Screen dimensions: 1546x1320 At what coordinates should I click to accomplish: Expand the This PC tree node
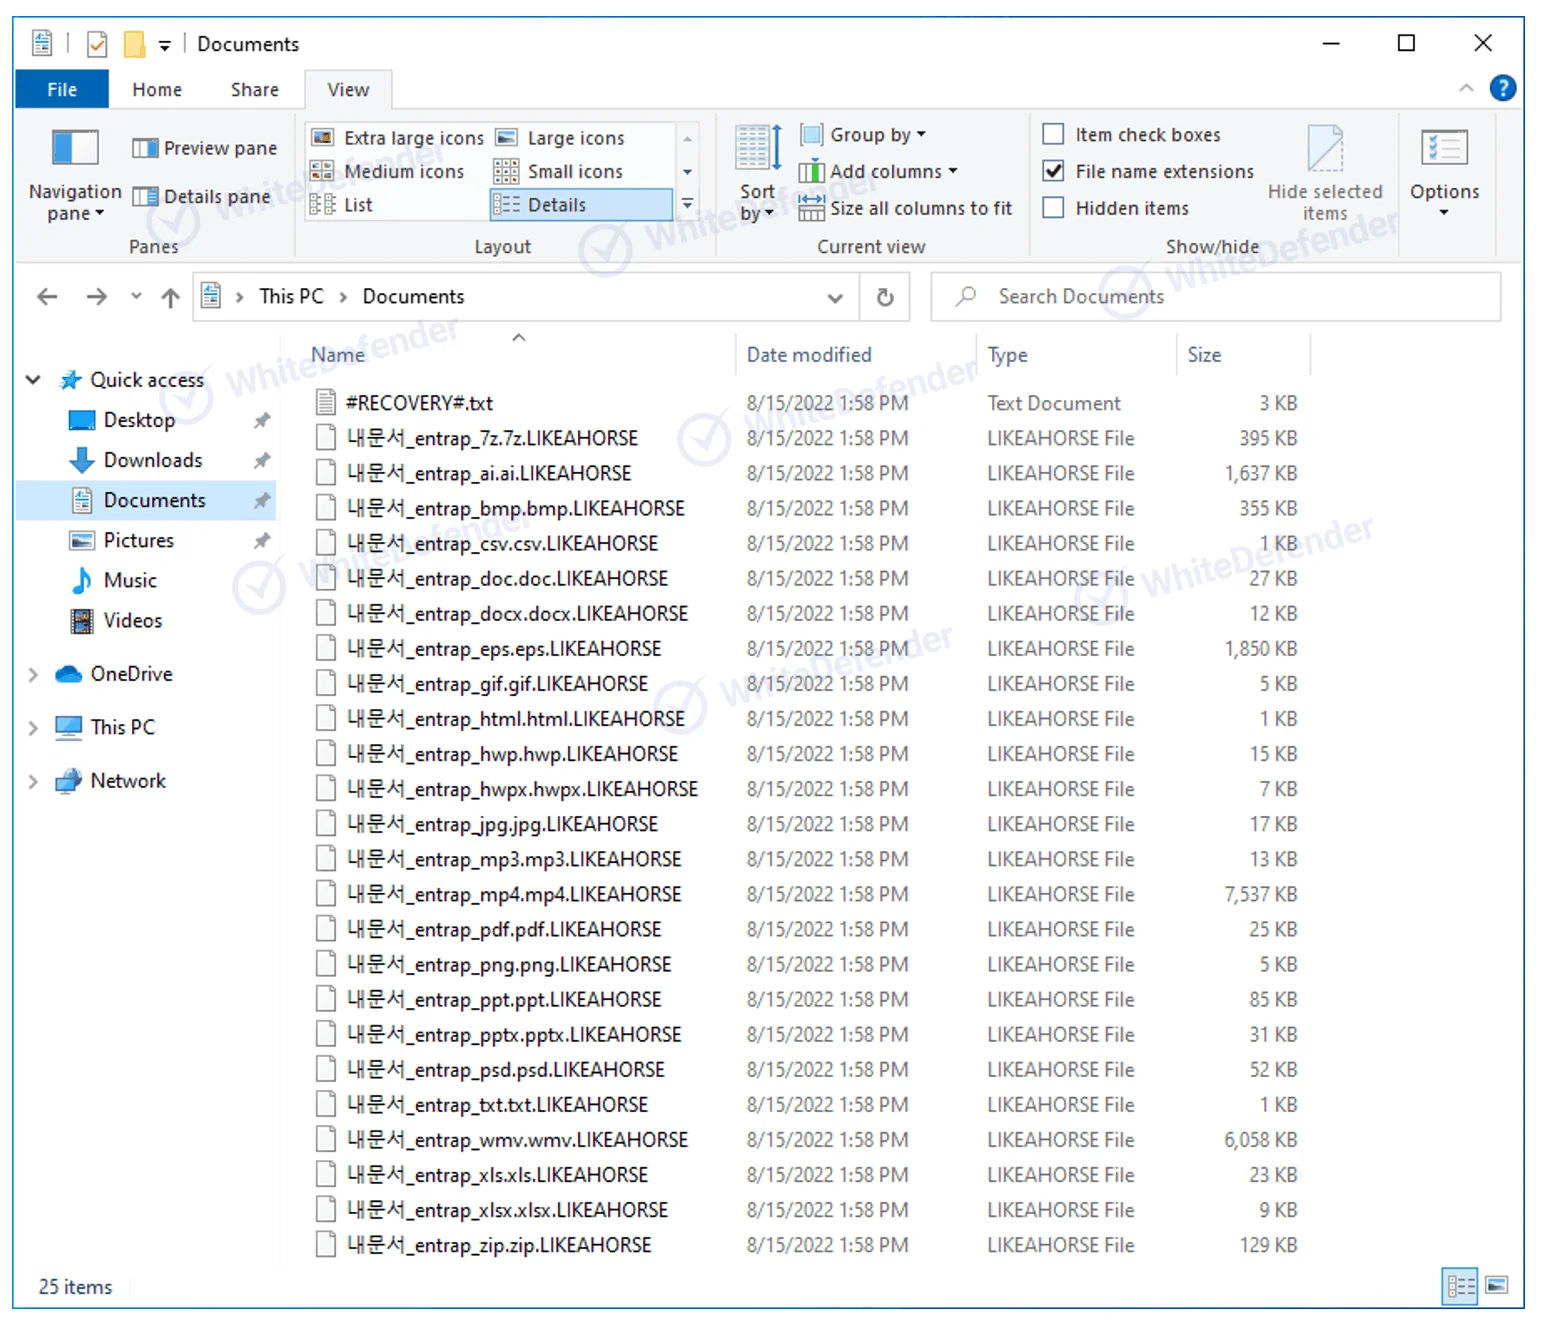[x=33, y=727]
